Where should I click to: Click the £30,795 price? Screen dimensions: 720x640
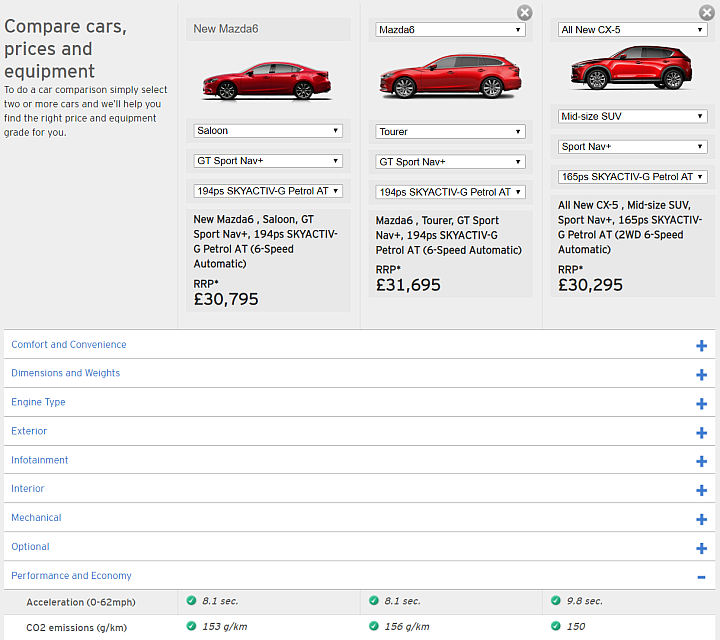pos(226,299)
